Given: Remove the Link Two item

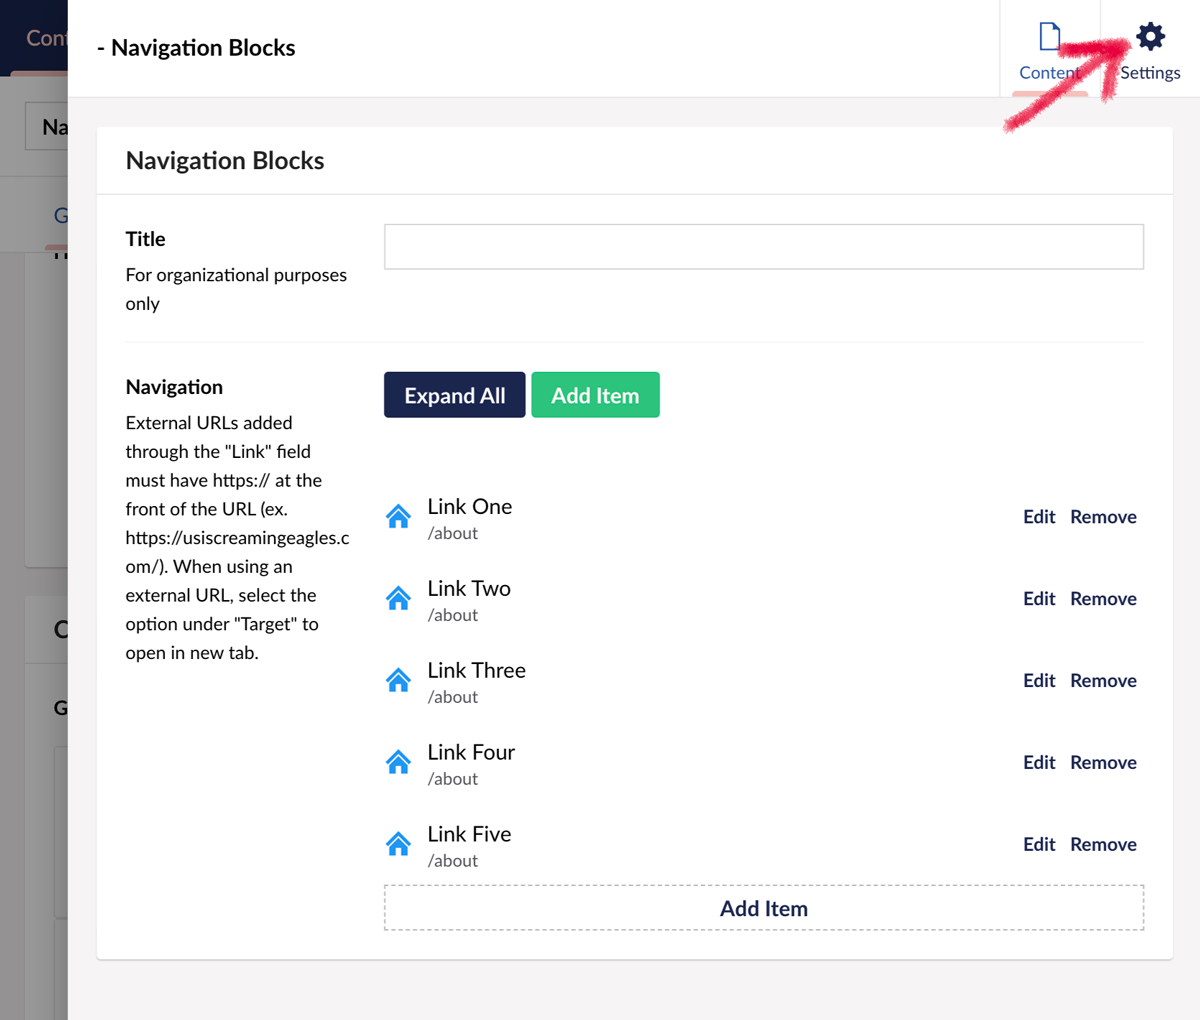Looking at the screenshot, I should point(1103,599).
